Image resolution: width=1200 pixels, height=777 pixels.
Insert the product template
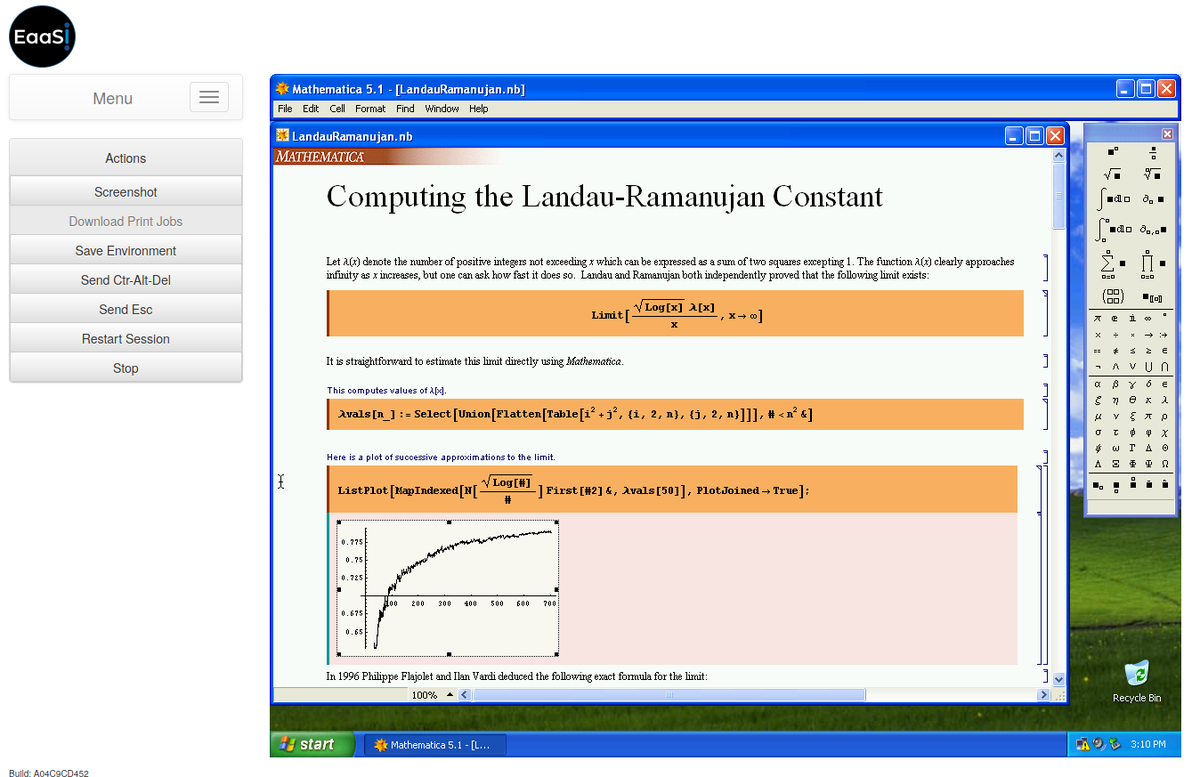tap(1153, 263)
